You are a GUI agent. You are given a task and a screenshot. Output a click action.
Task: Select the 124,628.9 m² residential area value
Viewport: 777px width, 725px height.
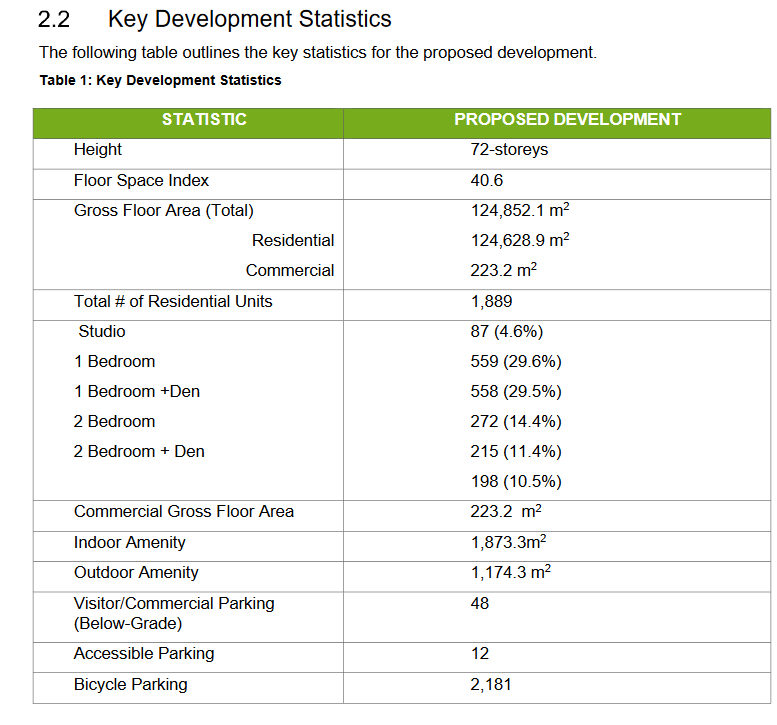pos(519,241)
